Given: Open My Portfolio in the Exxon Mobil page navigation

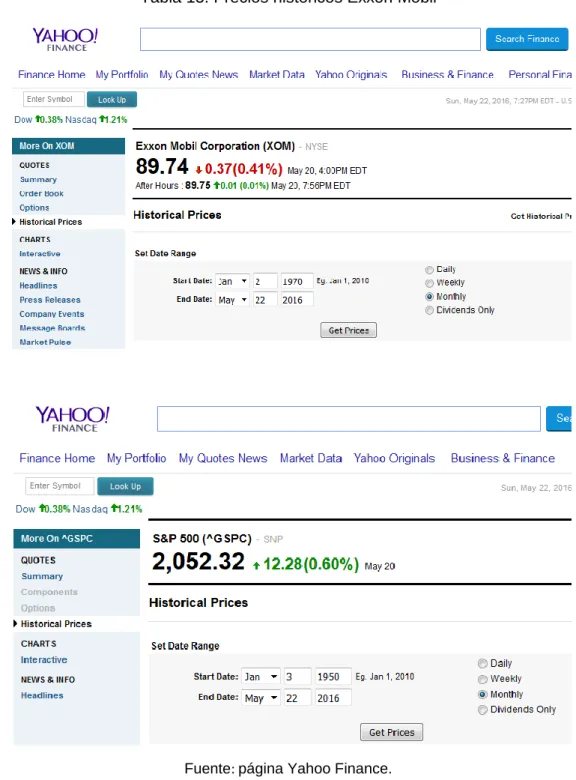Looking at the screenshot, I should (x=122, y=75).
